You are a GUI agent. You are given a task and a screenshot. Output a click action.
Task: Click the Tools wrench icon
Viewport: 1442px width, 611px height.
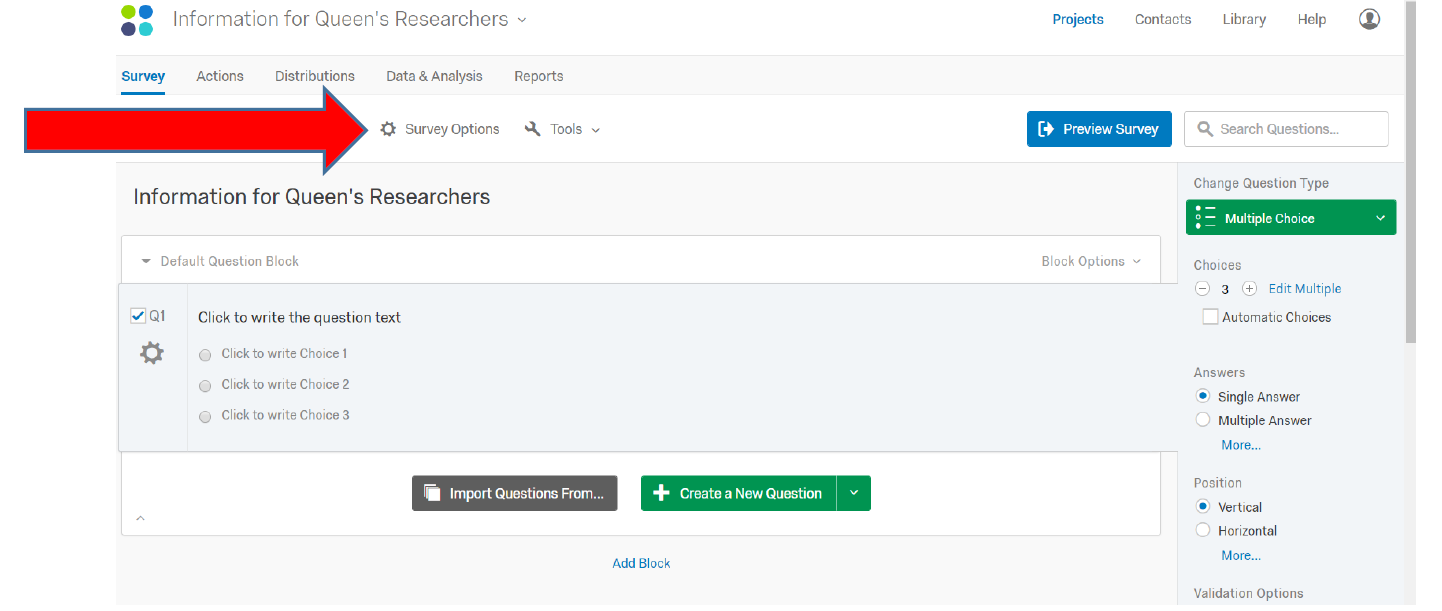(x=533, y=129)
